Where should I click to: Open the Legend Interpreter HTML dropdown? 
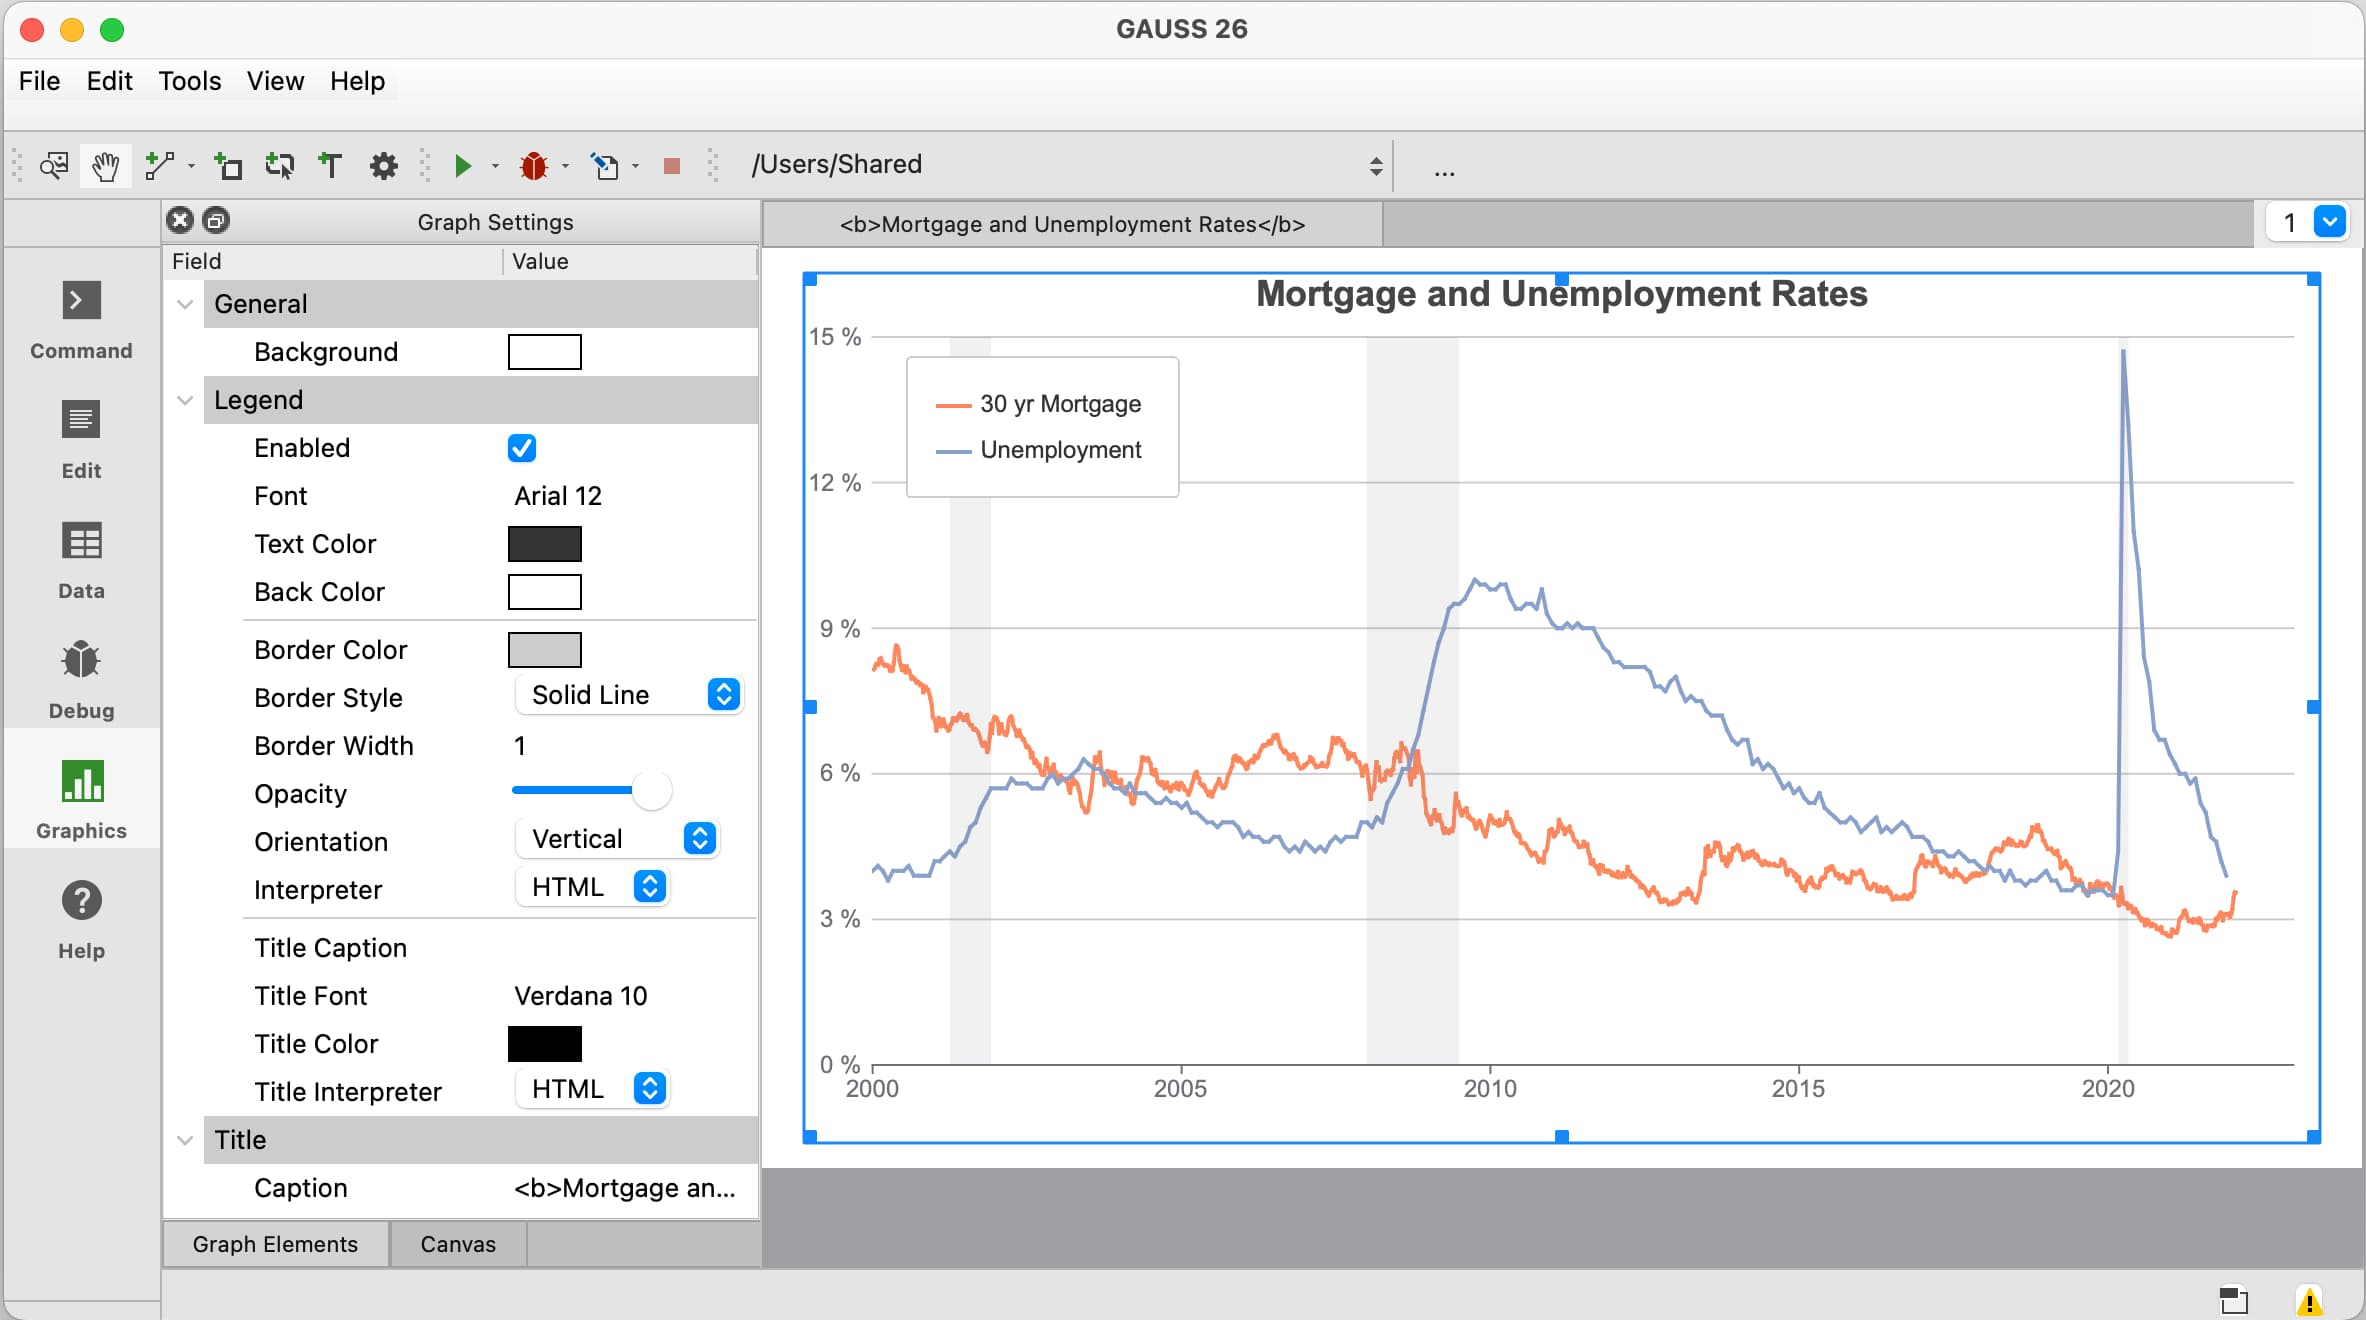[592, 887]
